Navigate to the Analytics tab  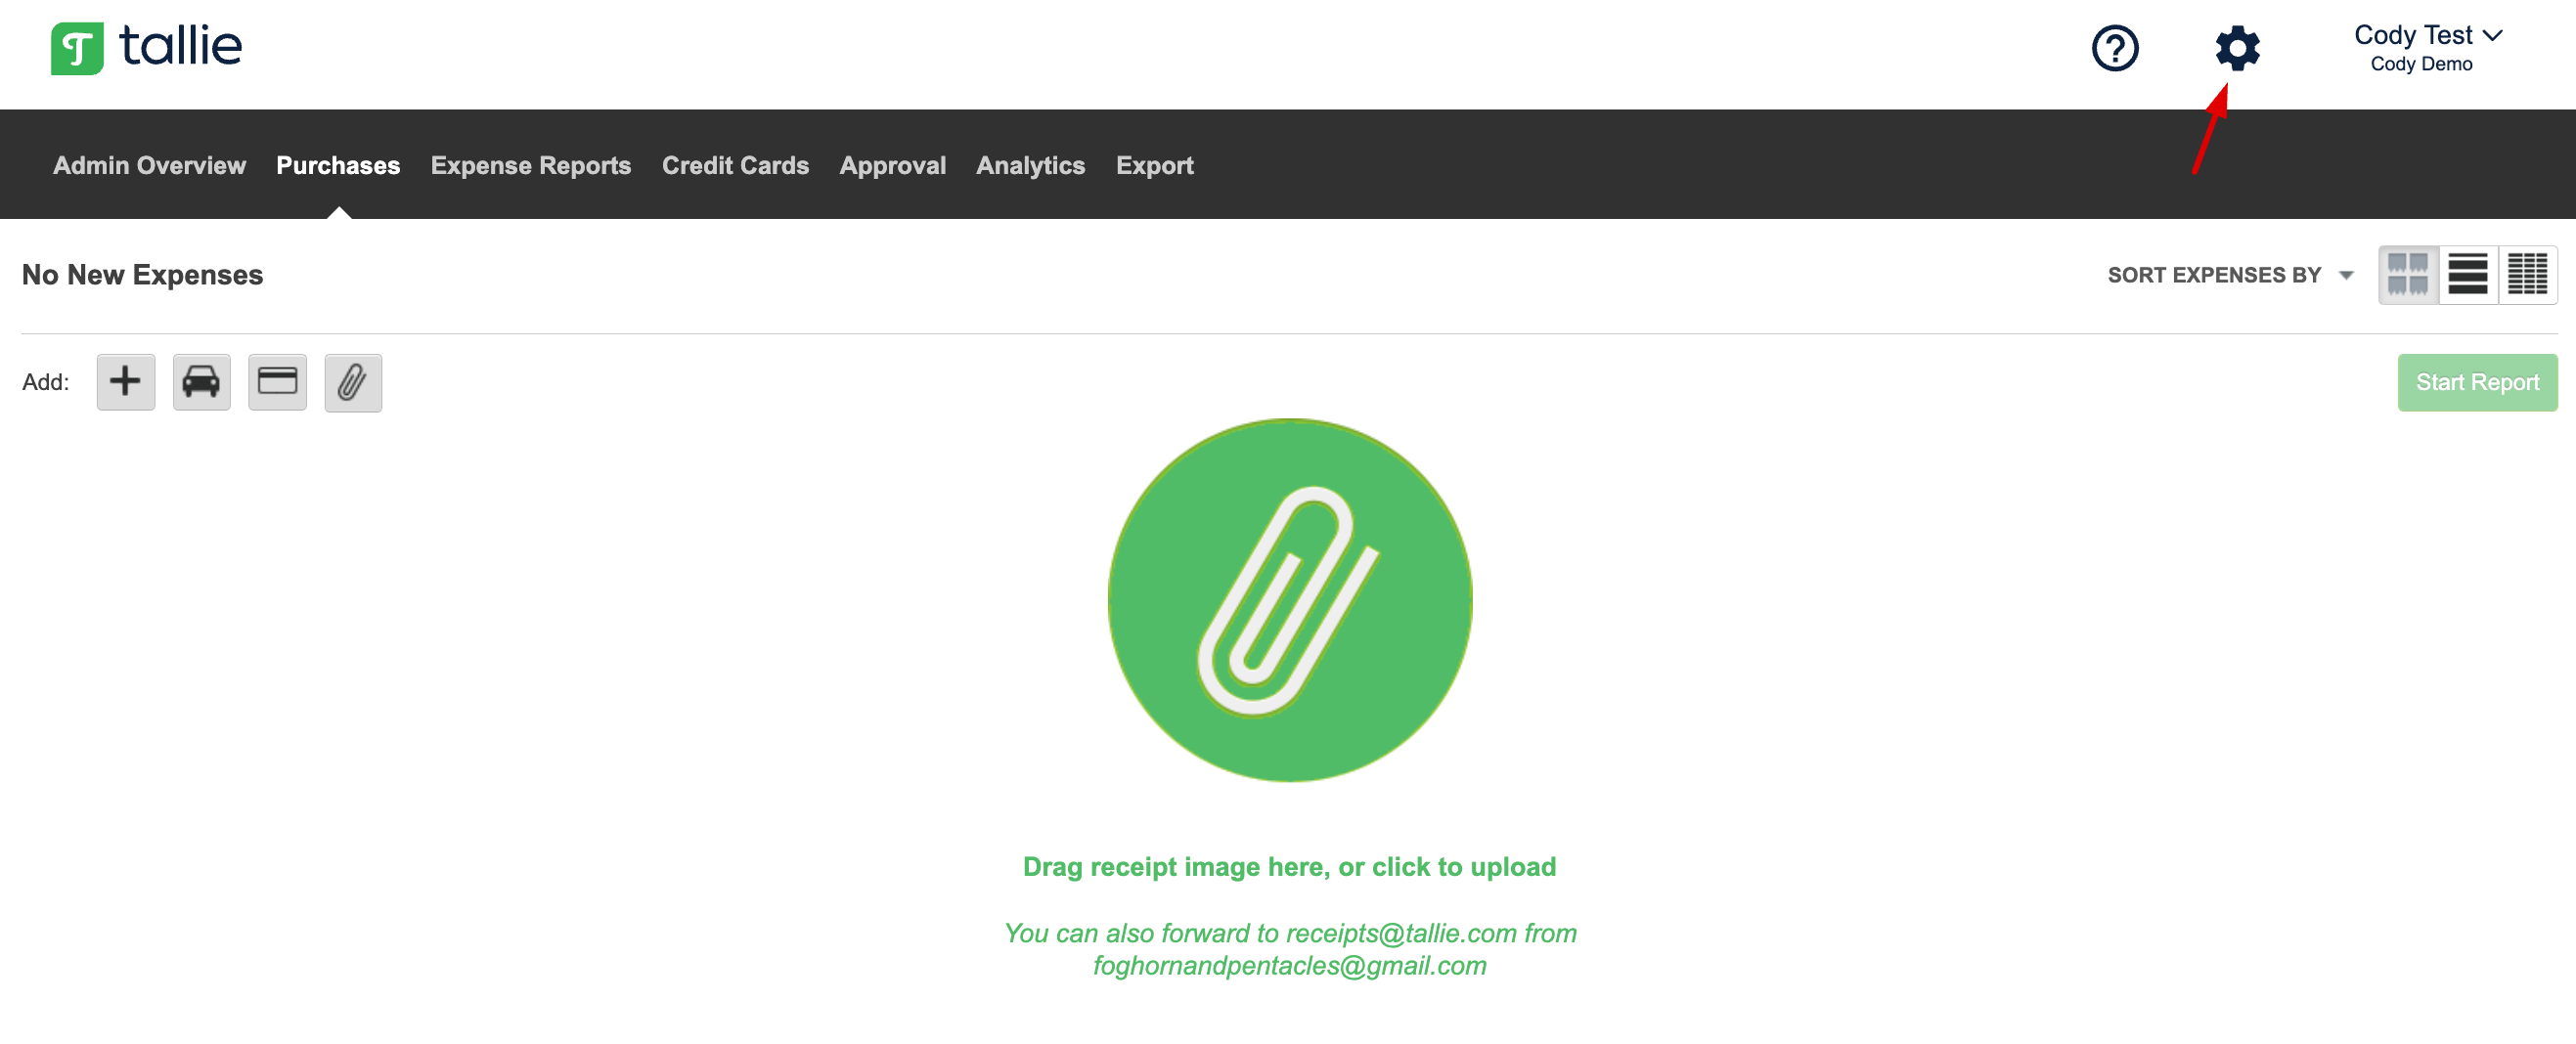[x=1030, y=165]
